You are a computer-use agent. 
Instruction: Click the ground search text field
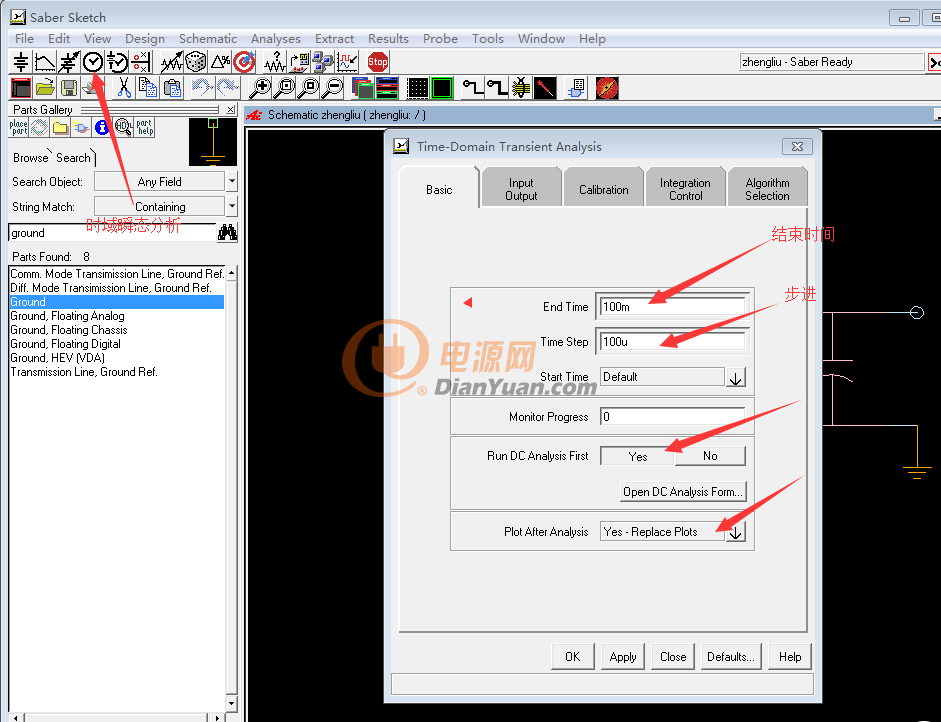coord(112,233)
